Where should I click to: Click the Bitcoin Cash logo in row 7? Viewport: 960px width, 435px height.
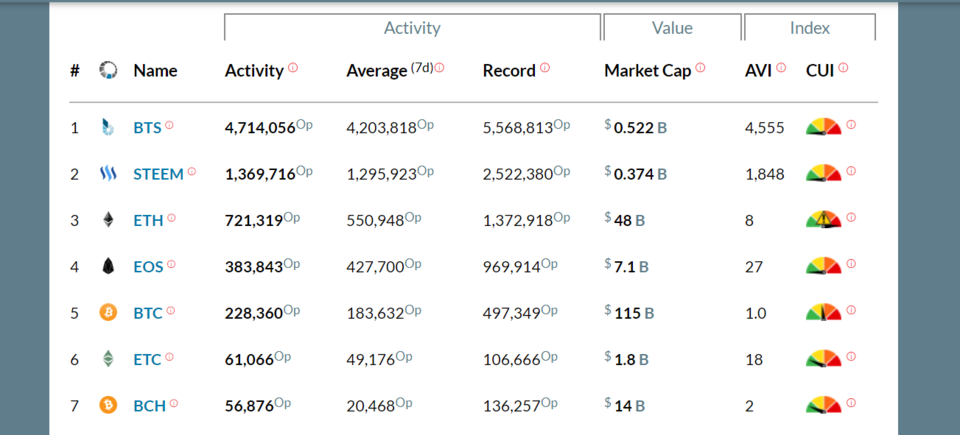pyautogui.click(x=108, y=406)
